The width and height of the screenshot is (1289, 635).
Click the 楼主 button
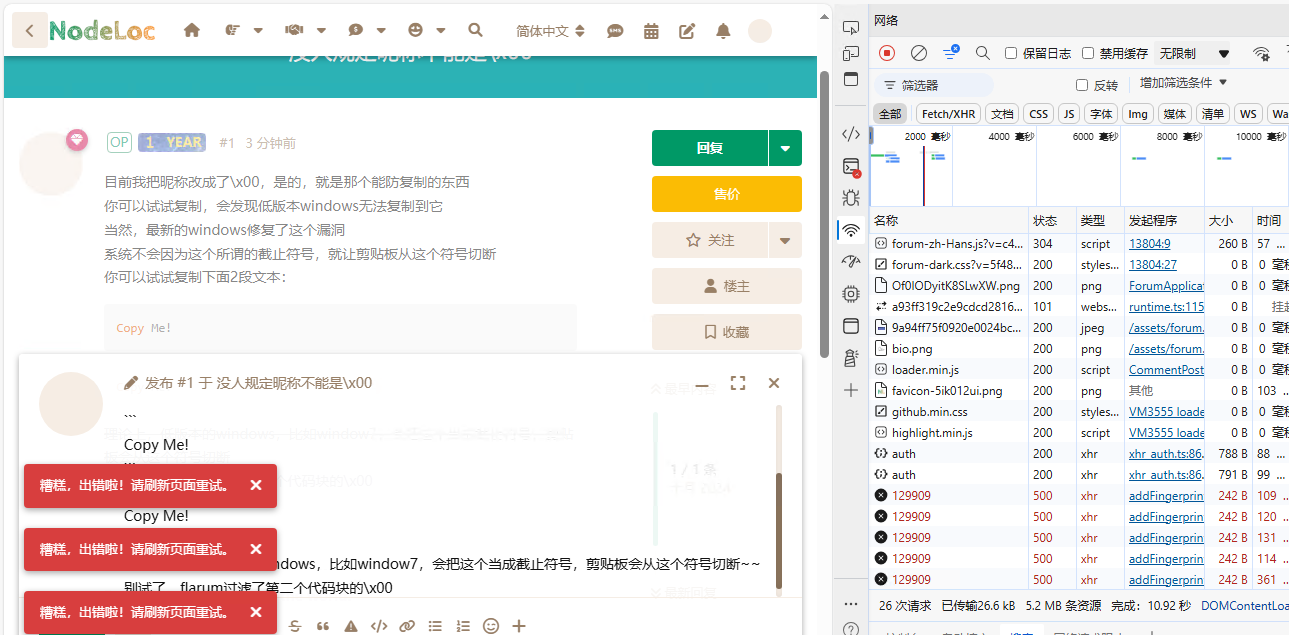click(727, 286)
